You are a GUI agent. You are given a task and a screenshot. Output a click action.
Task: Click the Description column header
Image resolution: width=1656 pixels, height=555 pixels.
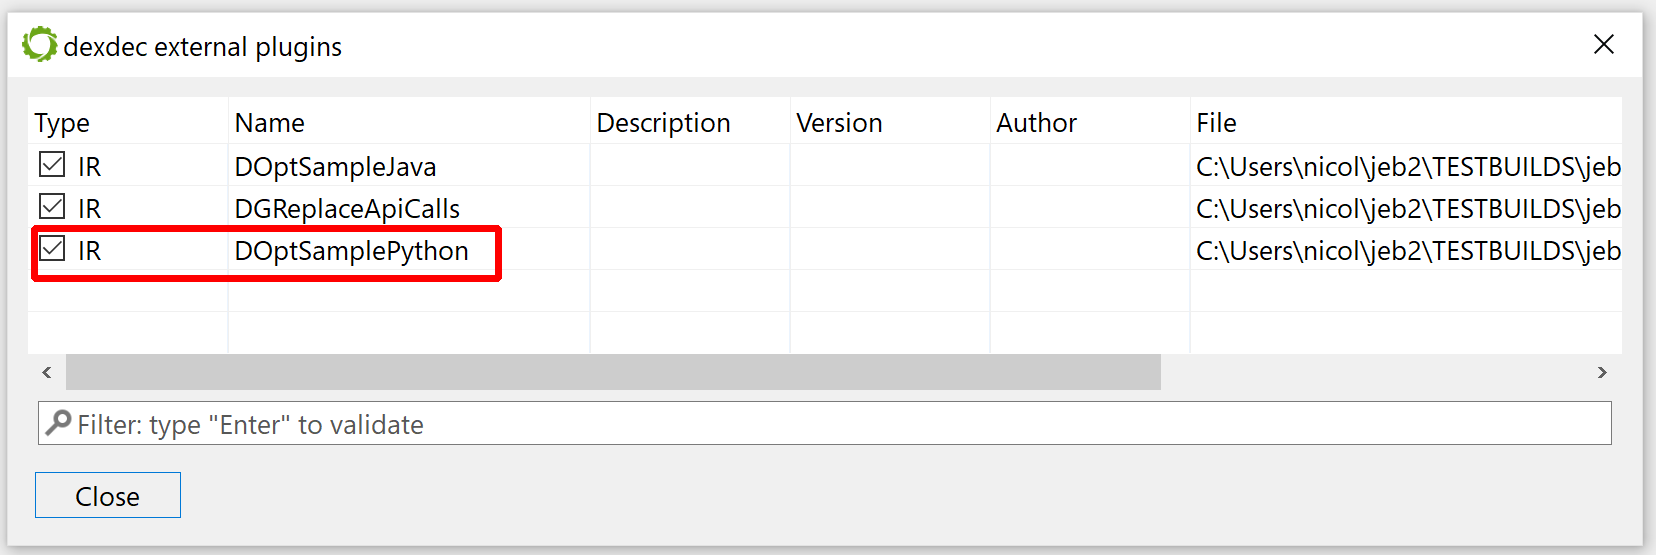663,123
